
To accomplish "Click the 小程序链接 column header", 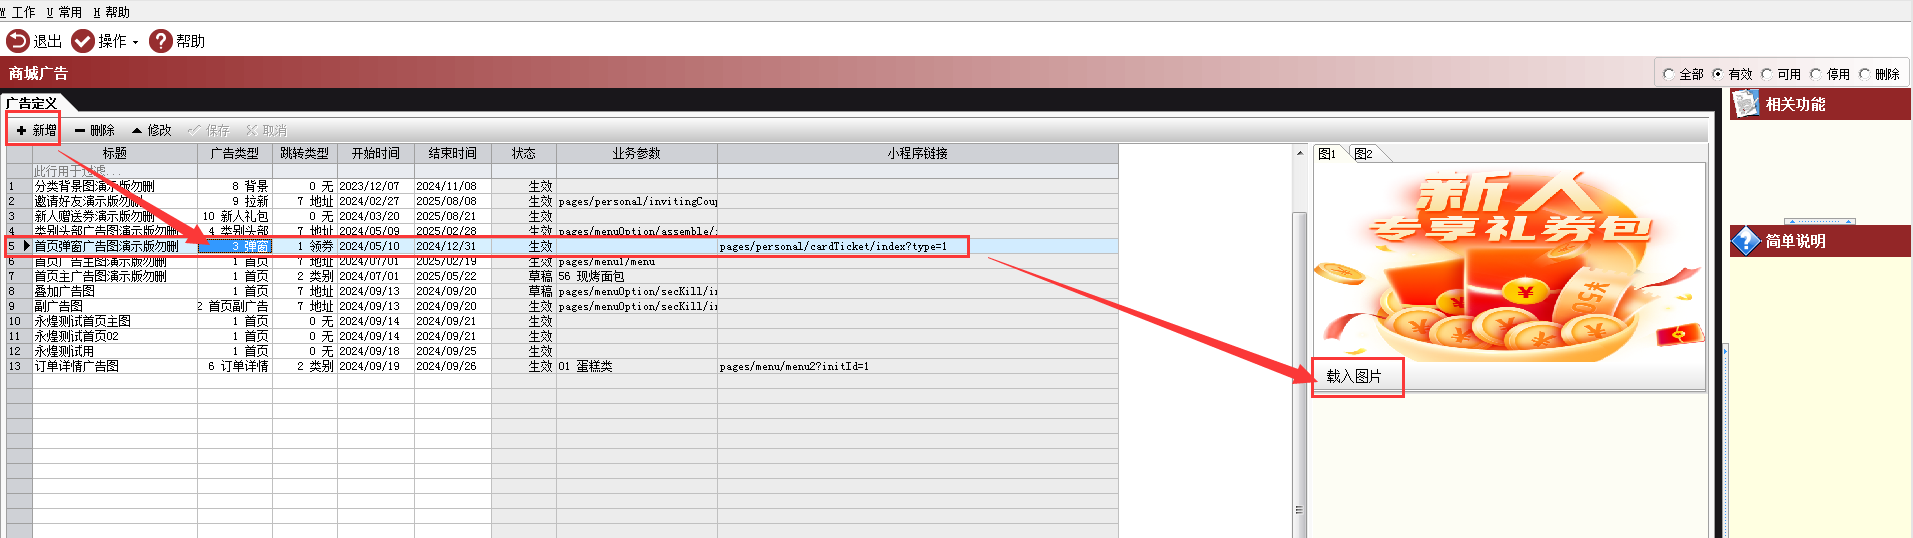I will 918,153.
